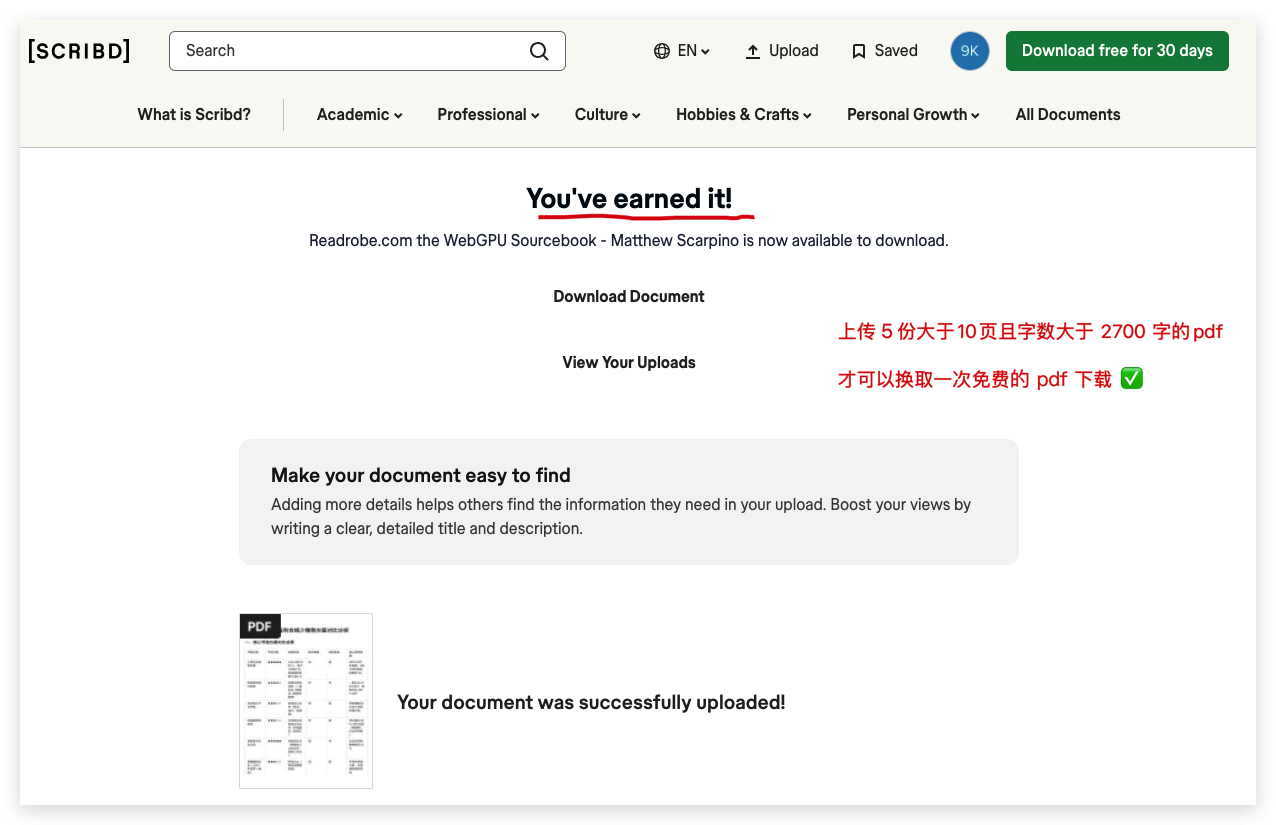
Task: Click 'Adding more details helps others' description text
Action: tap(621, 517)
